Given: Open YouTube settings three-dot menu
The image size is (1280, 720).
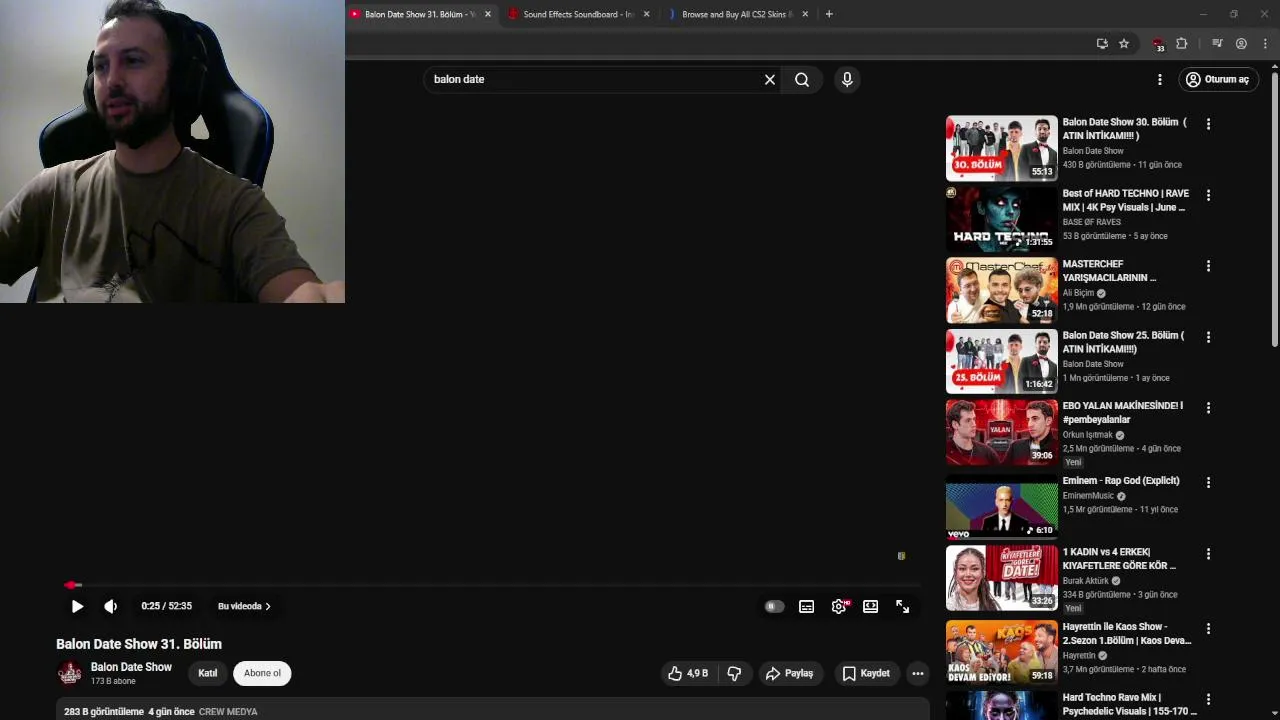Looking at the screenshot, I should tap(1160, 79).
